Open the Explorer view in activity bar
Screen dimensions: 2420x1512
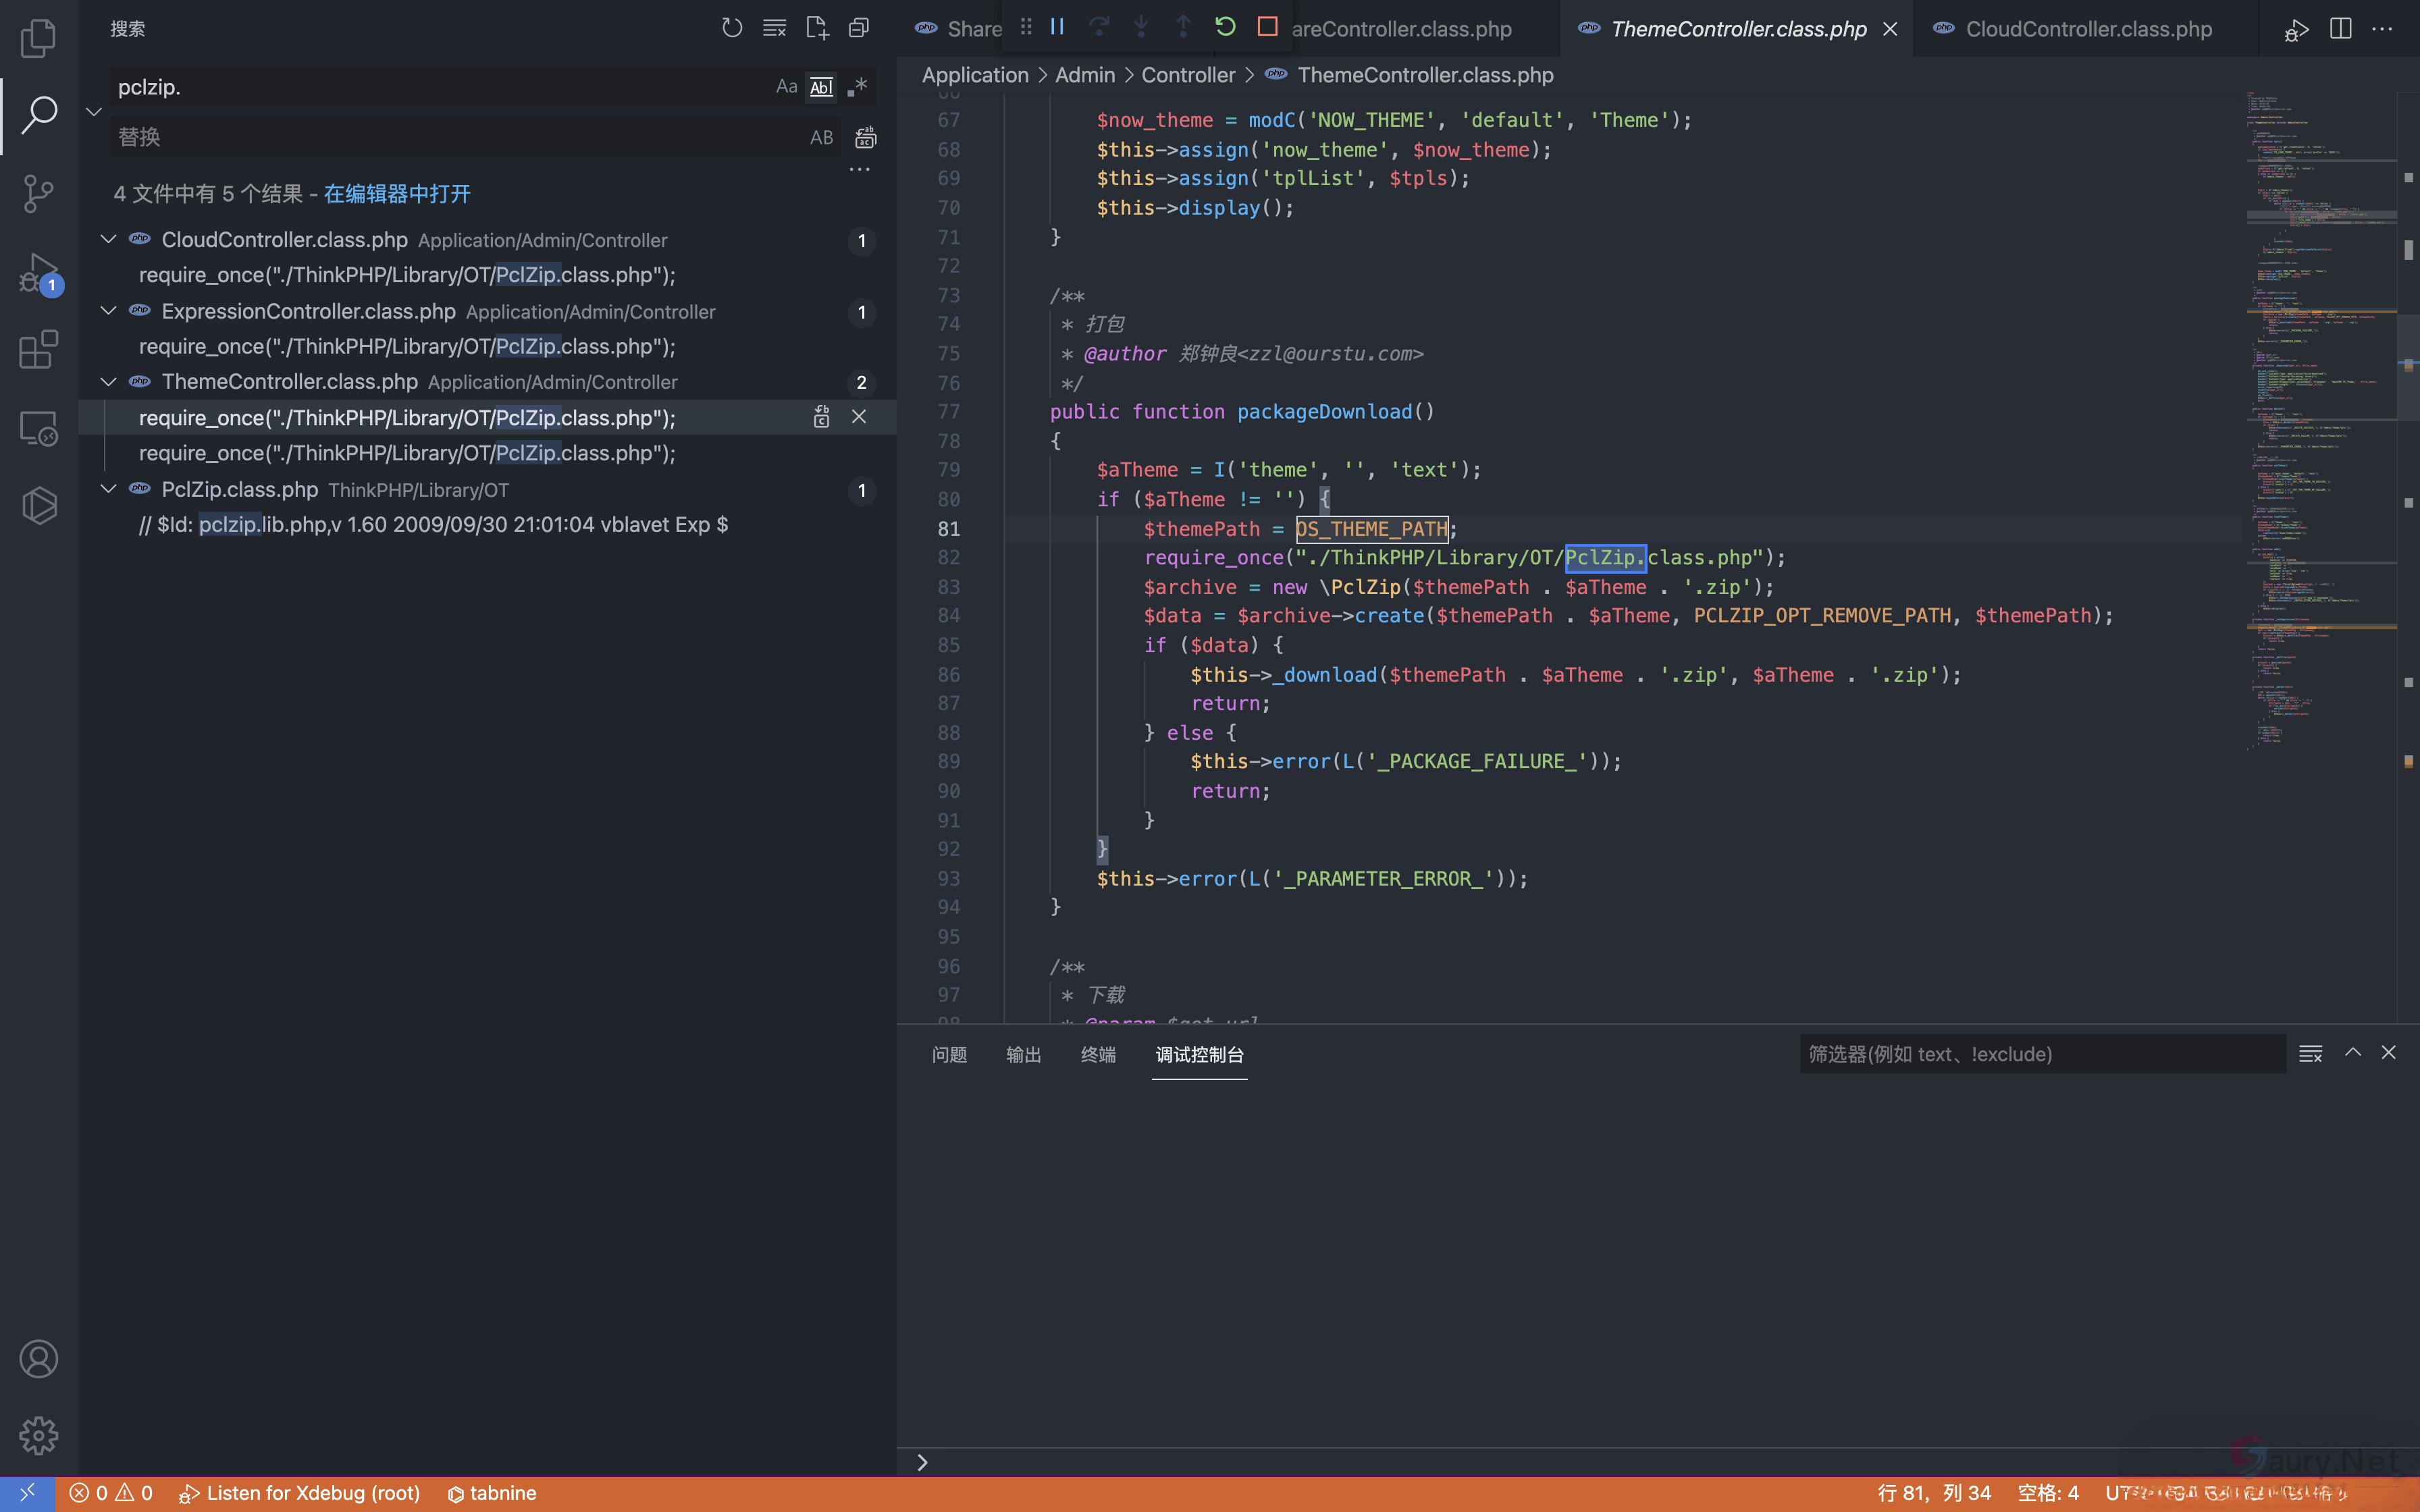tap(38, 38)
